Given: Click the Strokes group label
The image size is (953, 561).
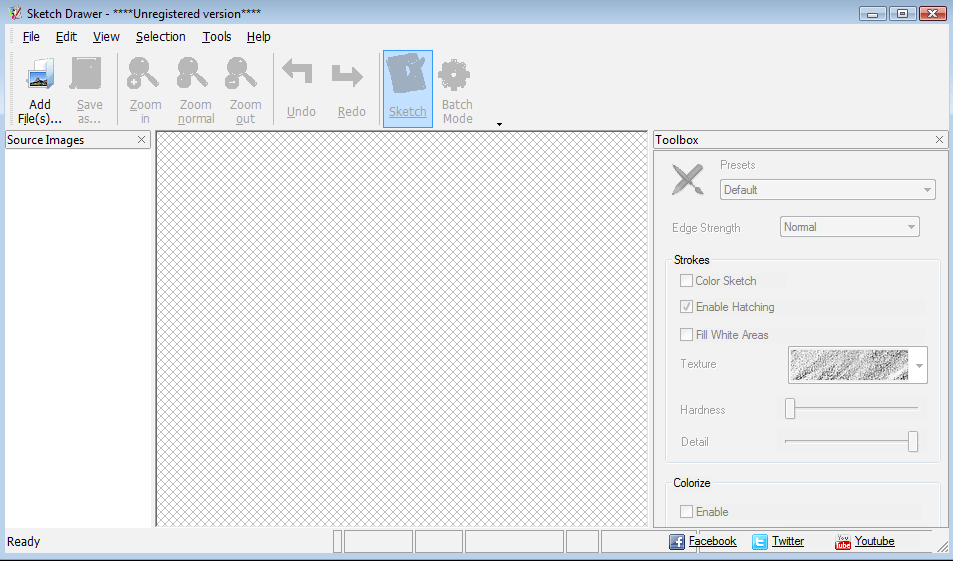Looking at the screenshot, I should (x=692, y=260).
